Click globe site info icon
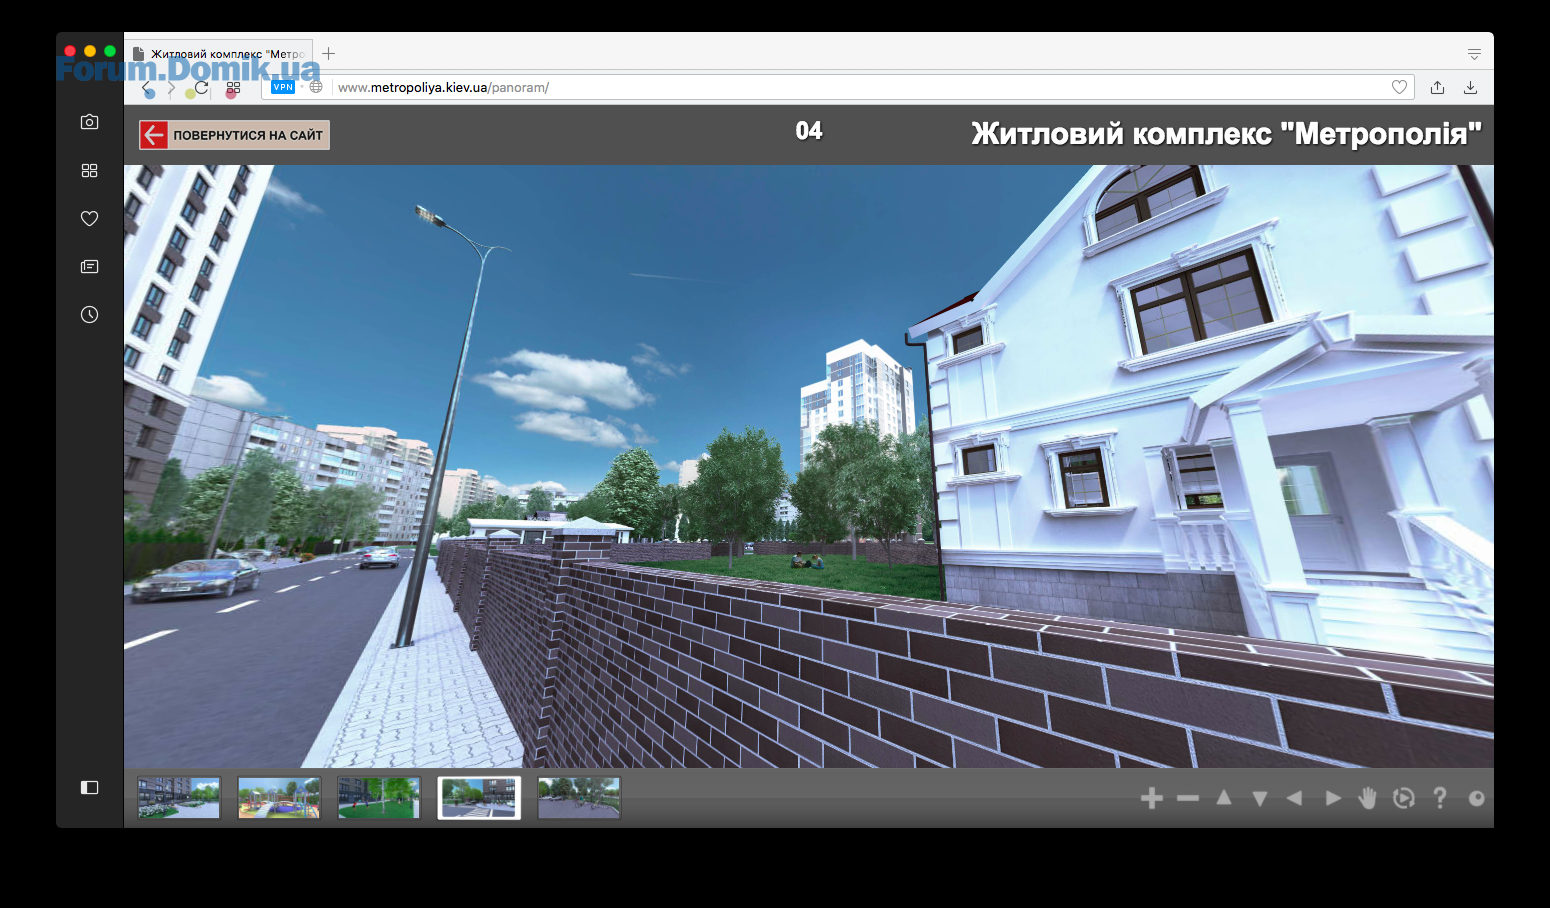 coord(316,87)
